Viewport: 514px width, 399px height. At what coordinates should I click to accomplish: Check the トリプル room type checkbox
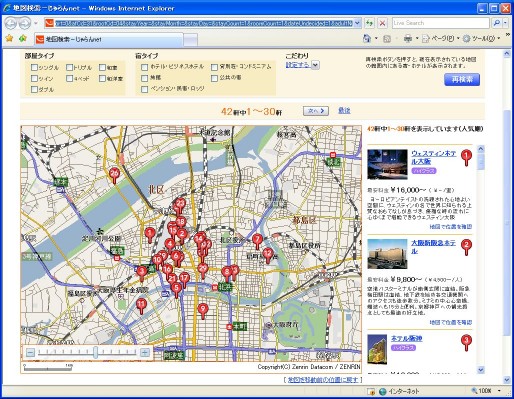click(69, 68)
